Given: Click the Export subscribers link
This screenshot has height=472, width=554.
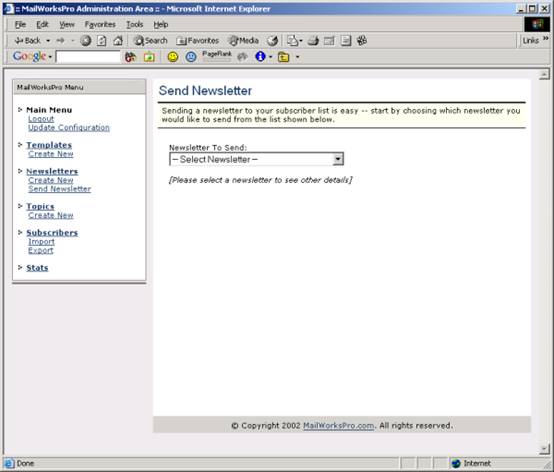Looking at the screenshot, I should [41, 250].
